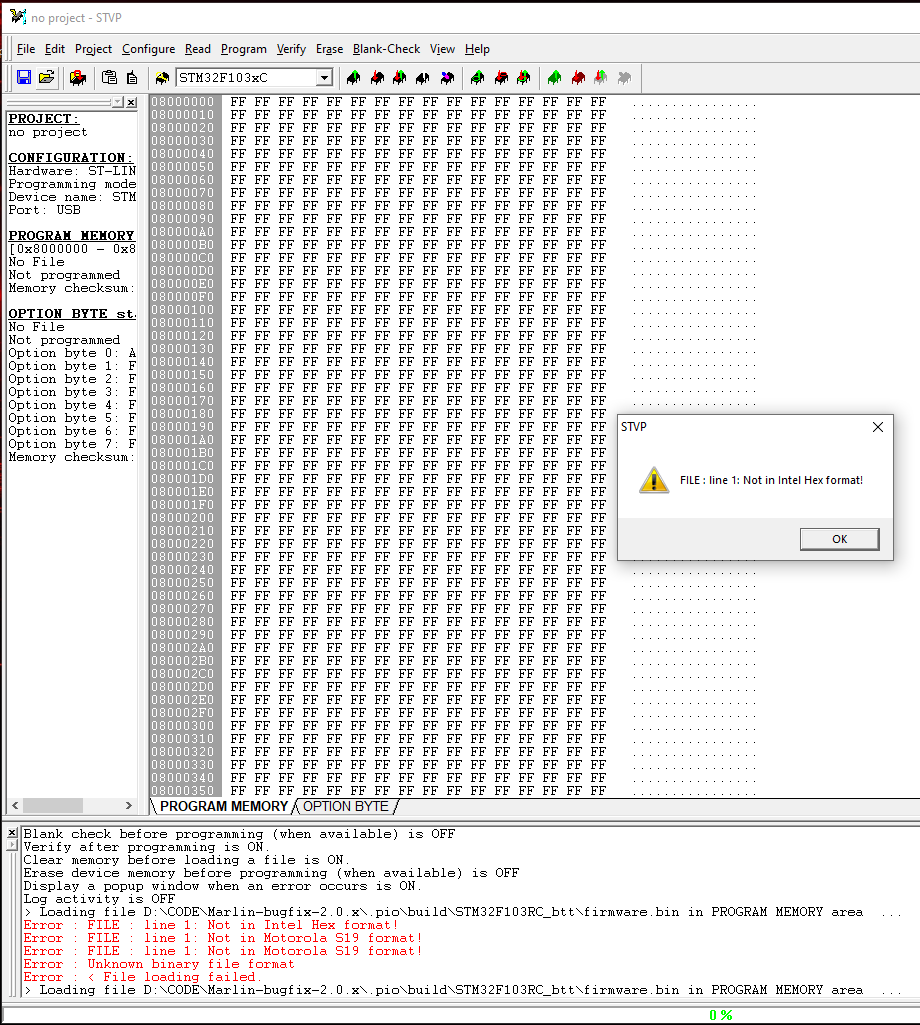Open the Edit menu
Viewport: 920px width, 1025px height.
coord(55,49)
